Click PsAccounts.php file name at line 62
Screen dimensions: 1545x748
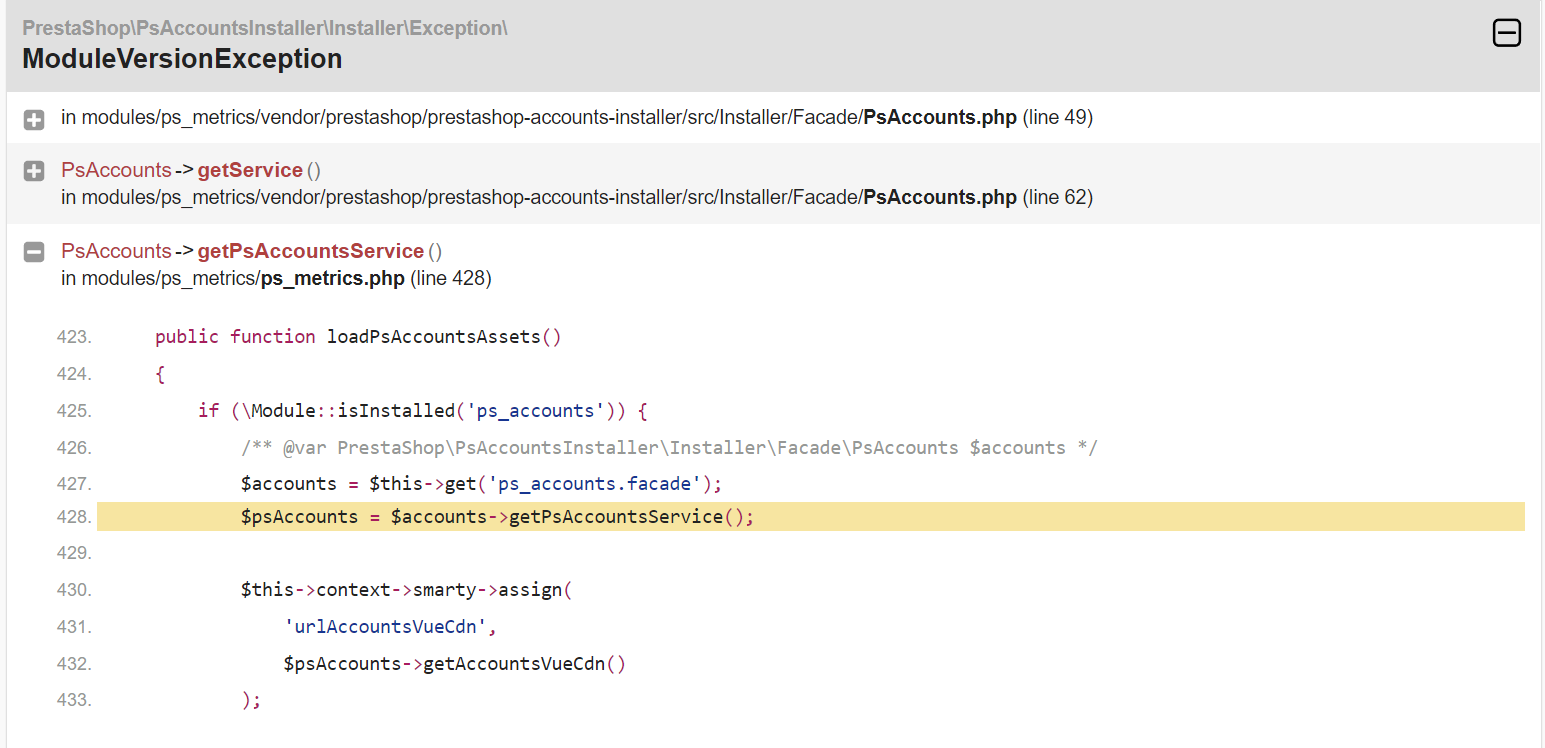click(x=940, y=197)
